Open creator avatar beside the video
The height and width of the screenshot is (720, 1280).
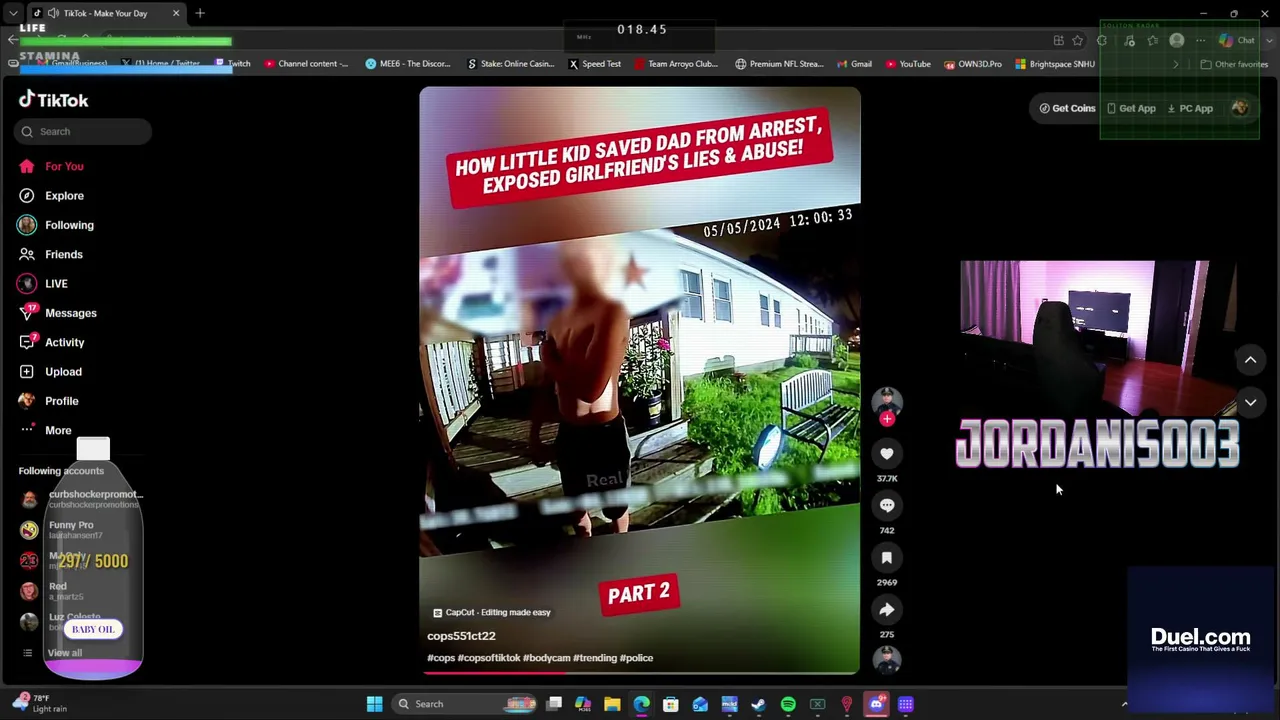[887, 400]
